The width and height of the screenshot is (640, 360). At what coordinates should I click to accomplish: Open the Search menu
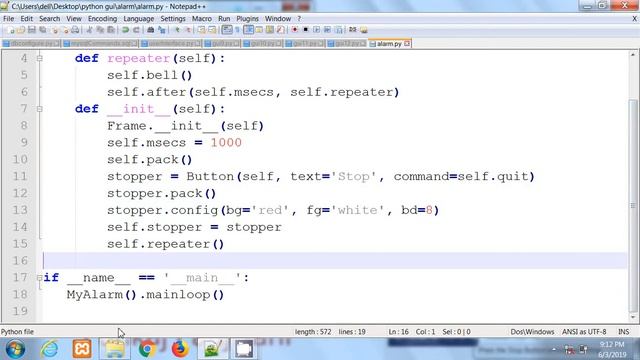[49, 19]
